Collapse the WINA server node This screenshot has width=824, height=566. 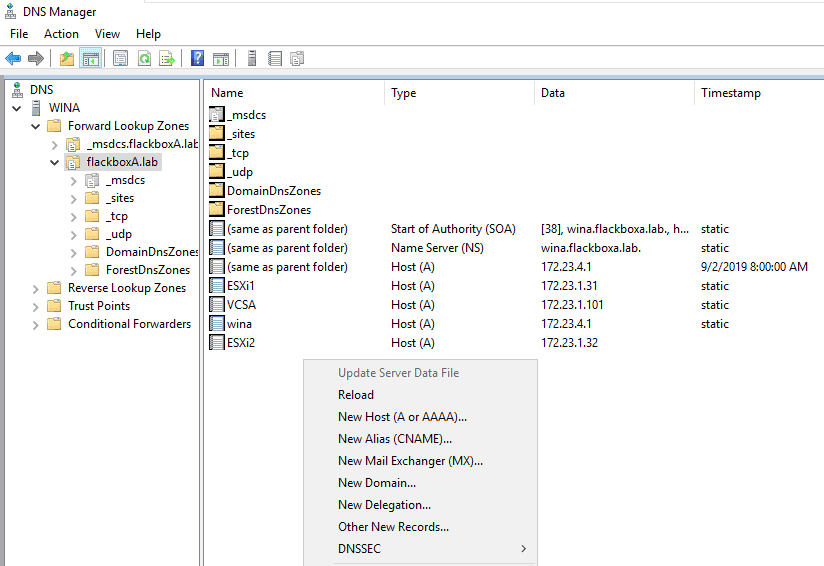tap(18, 108)
